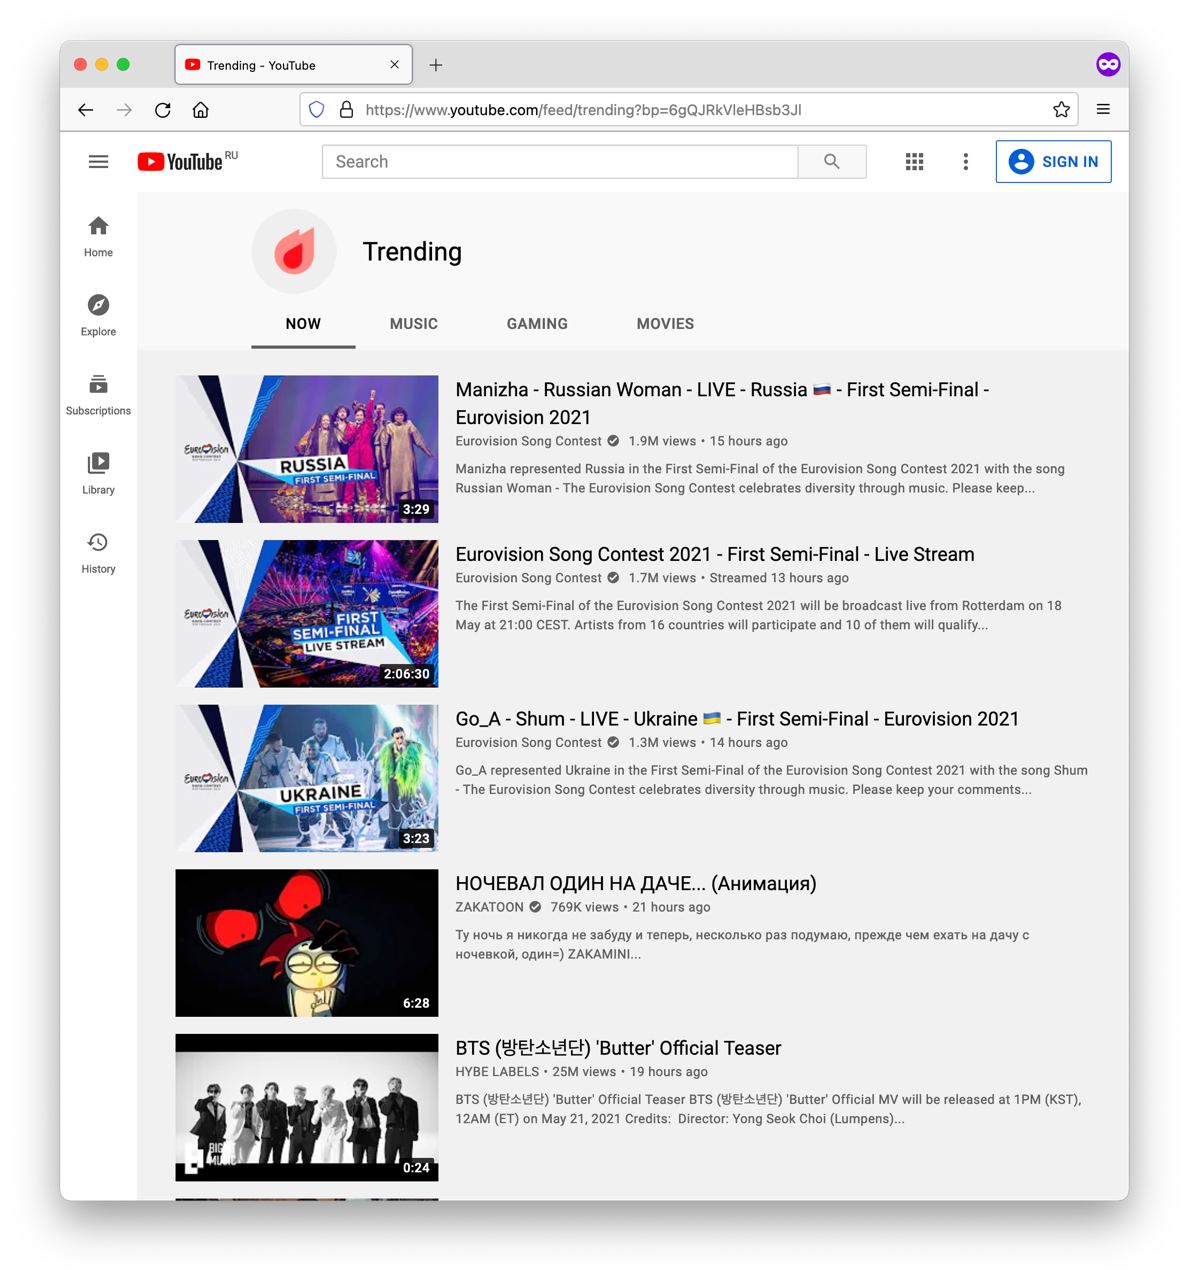Click the browser forward arrow
This screenshot has height=1280, width=1189.
pyautogui.click(x=124, y=110)
